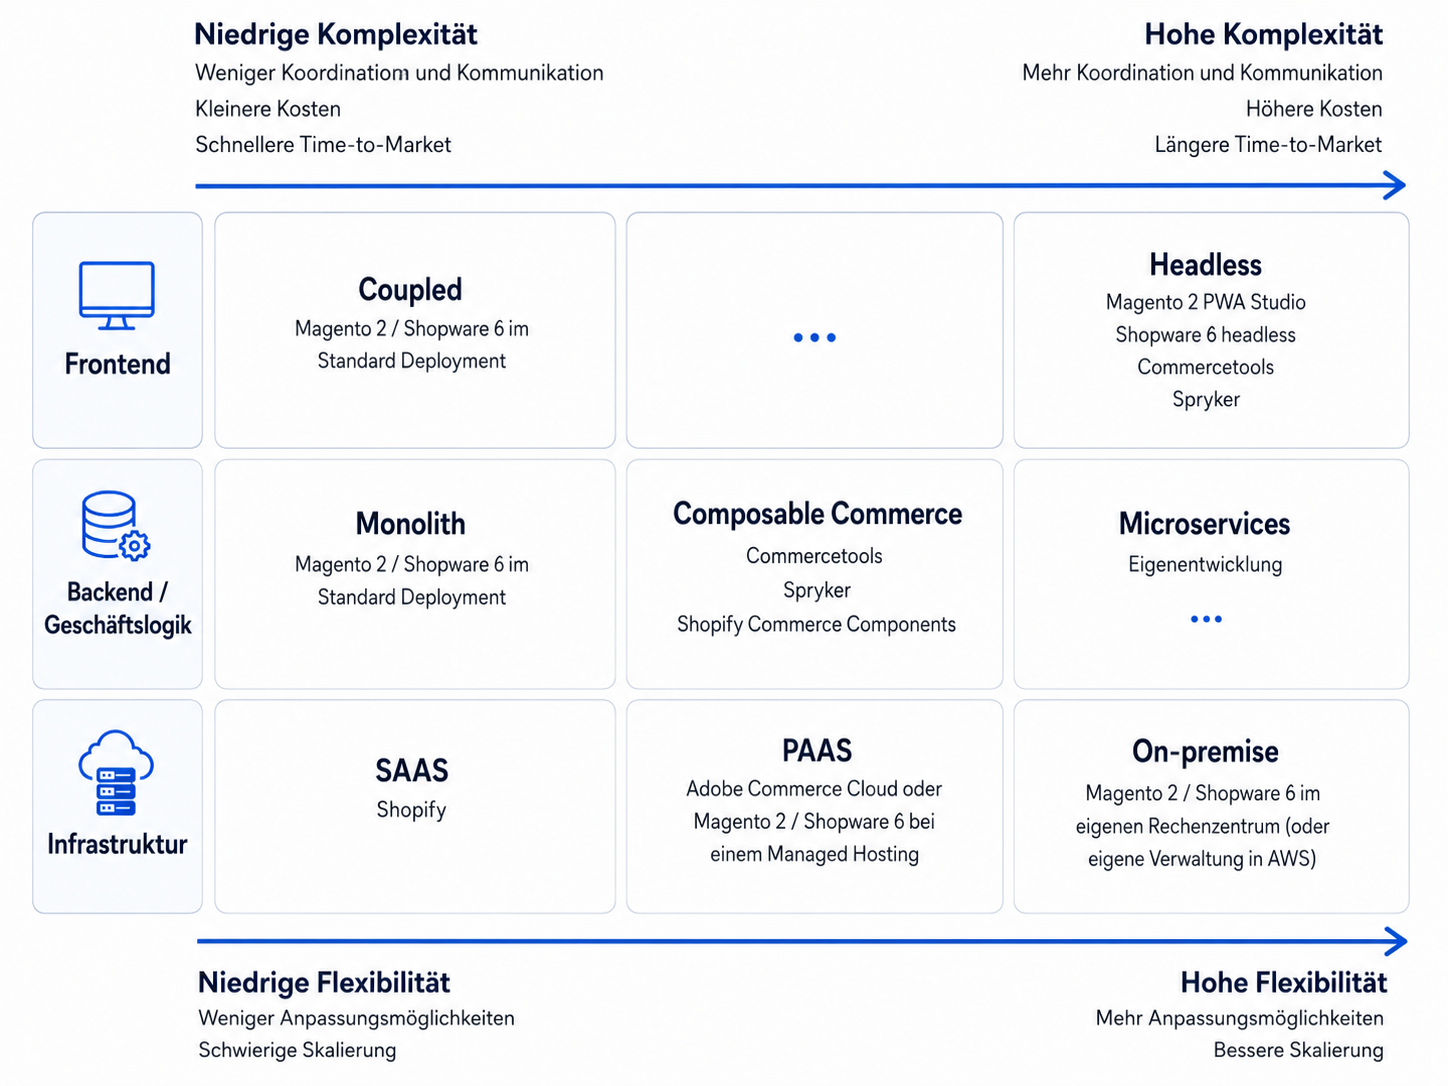
Task: Select the Headless card heading
Action: (x=1206, y=265)
